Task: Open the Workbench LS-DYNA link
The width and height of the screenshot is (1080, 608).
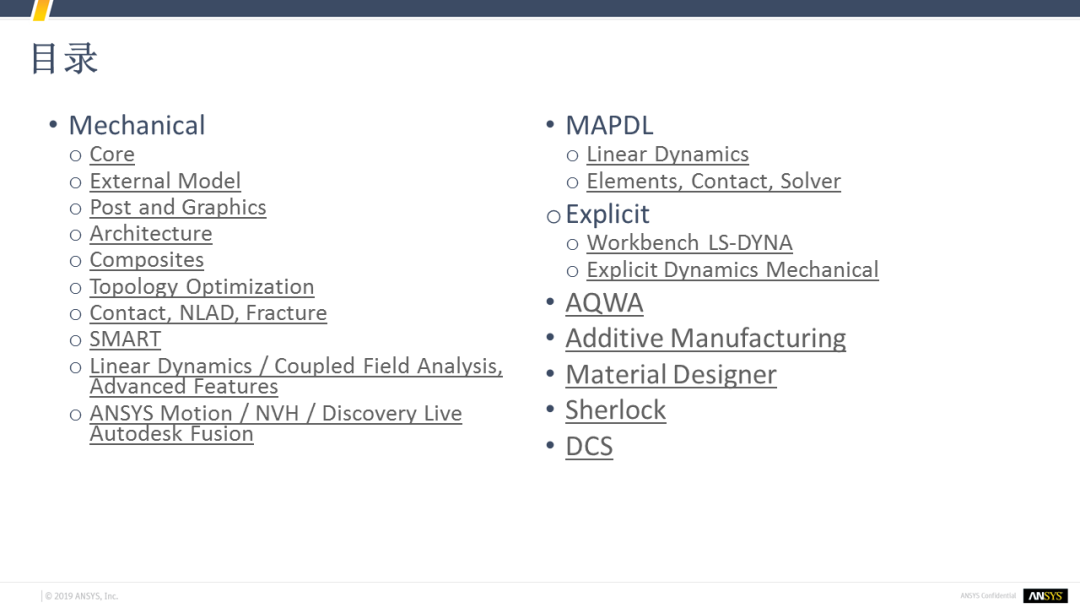Action: pos(689,243)
